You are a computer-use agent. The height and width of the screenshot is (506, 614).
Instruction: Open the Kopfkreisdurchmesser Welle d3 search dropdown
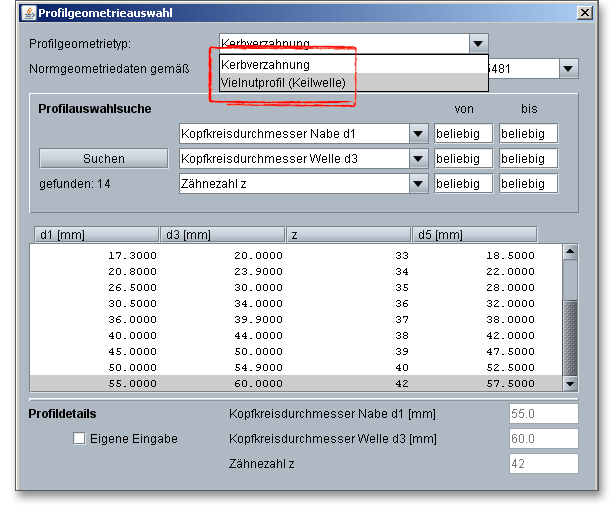418,159
